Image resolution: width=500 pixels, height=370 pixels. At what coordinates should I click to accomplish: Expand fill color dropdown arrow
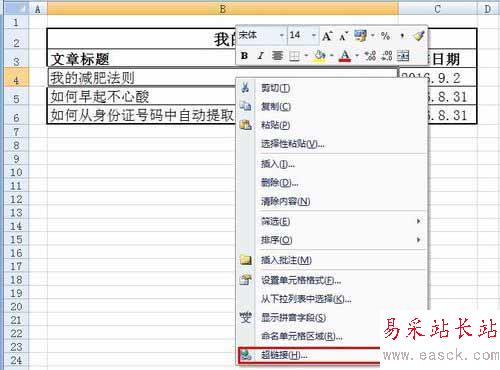(331, 56)
